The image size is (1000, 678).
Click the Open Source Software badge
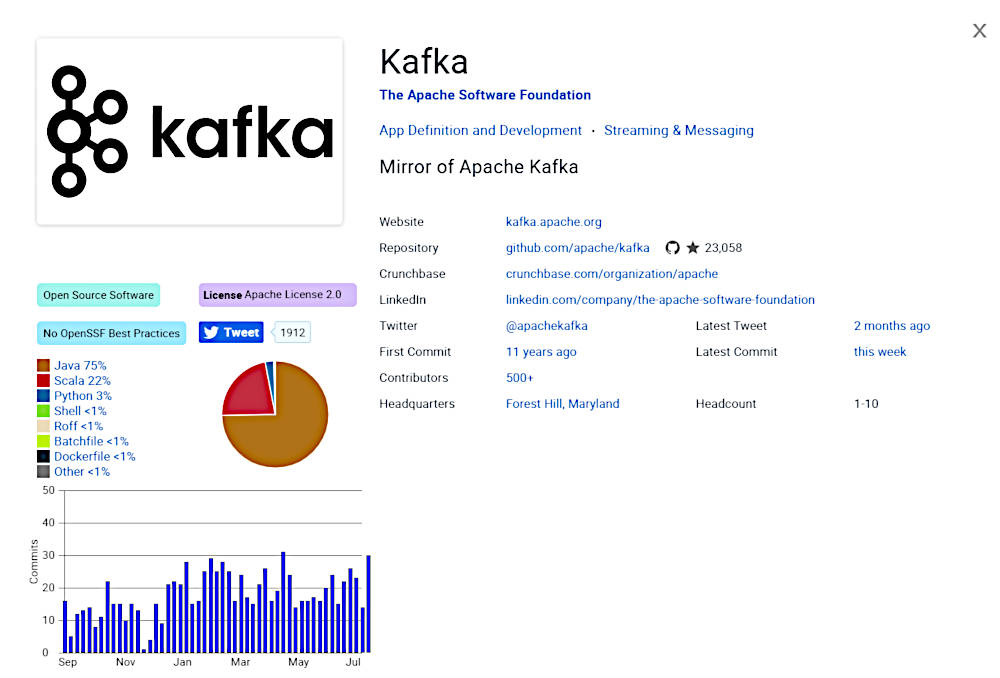pos(98,295)
